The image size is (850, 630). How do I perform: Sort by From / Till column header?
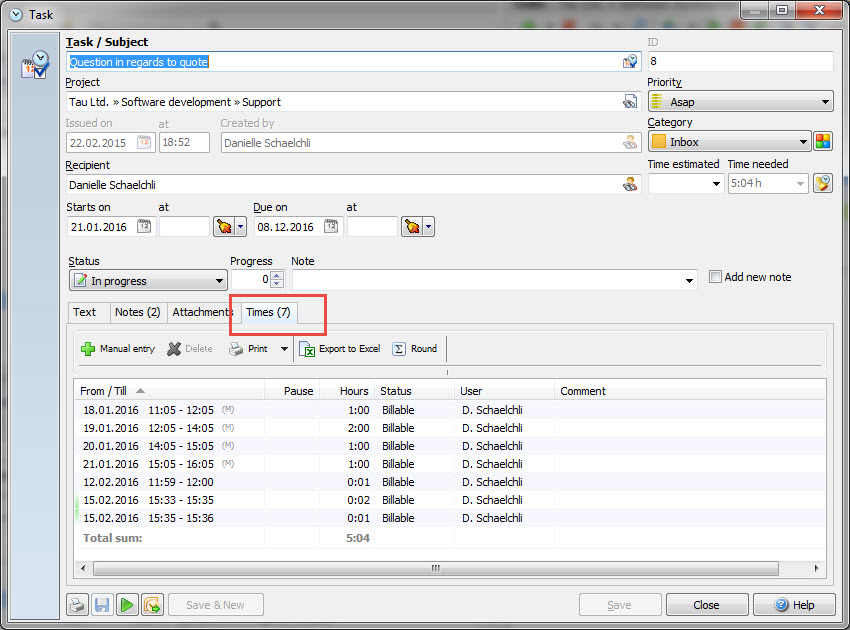[110, 391]
